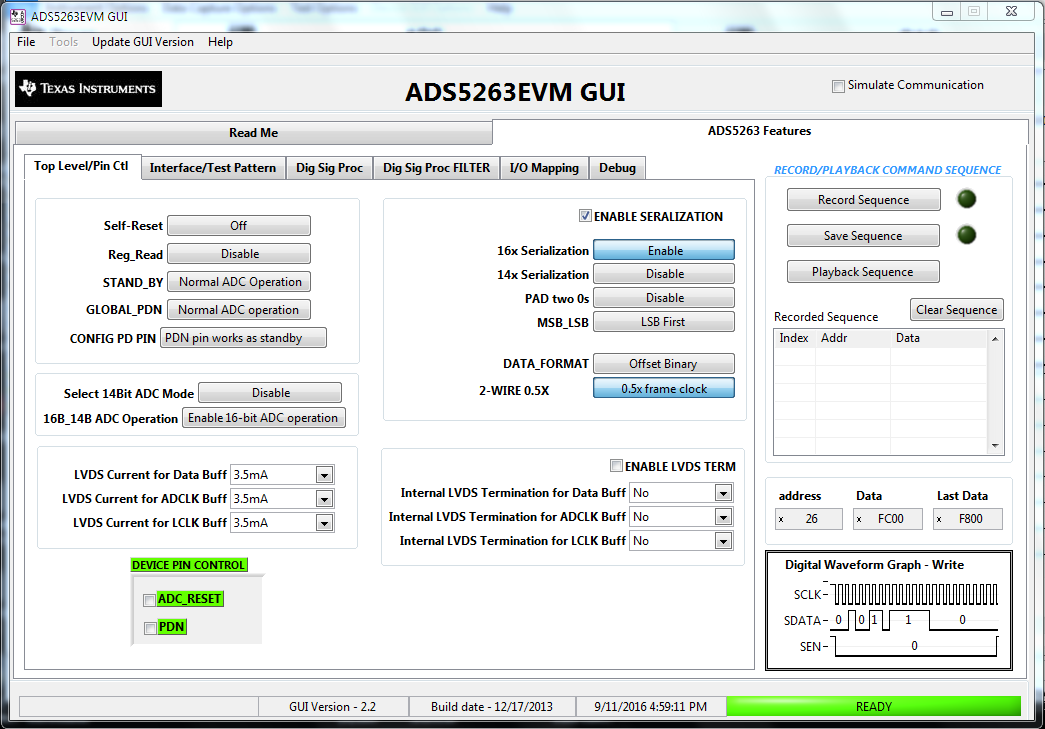Switch to Interface/Test Pattern tab
The image size is (1045, 729).
(213, 168)
